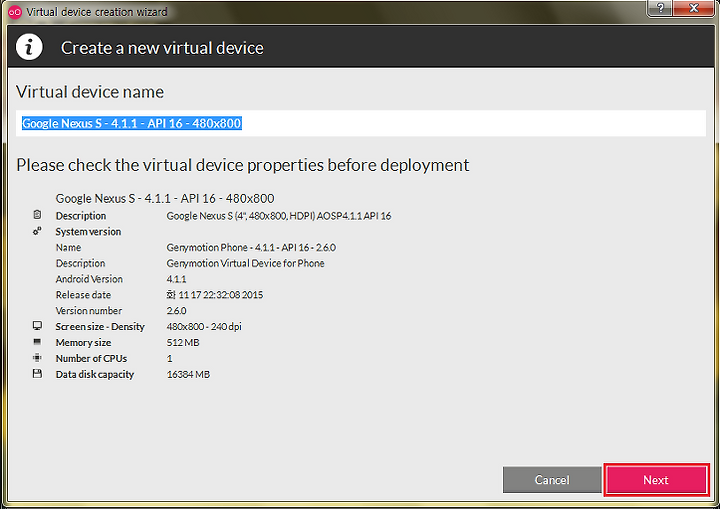Click the CPU icon beside Number of CPUs
720x509 pixels.
pos(37,357)
